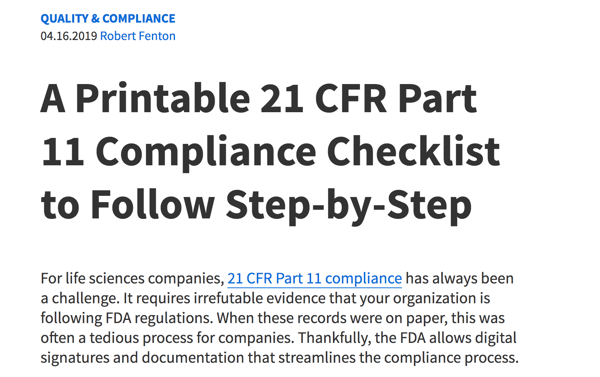Select the publication date 04.16.2019

tap(69, 36)
